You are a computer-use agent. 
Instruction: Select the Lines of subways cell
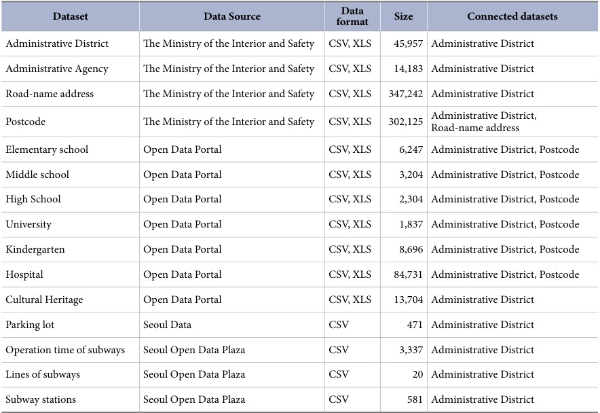pyautogui.click(x=43, y=374)
